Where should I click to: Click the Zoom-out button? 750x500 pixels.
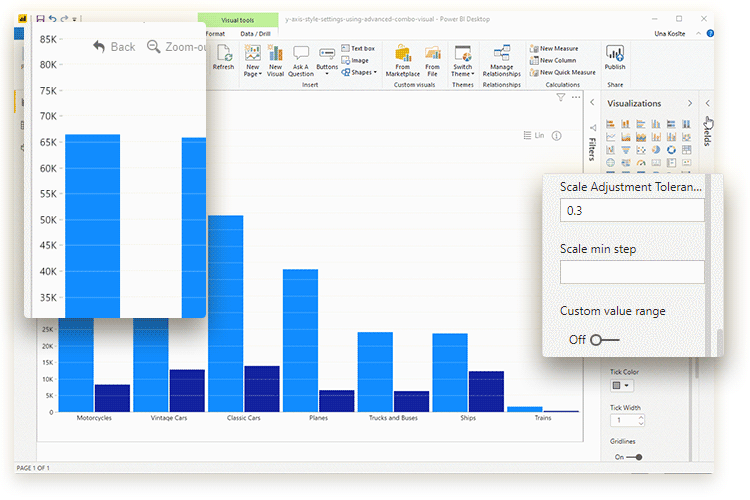click(176, 47)
